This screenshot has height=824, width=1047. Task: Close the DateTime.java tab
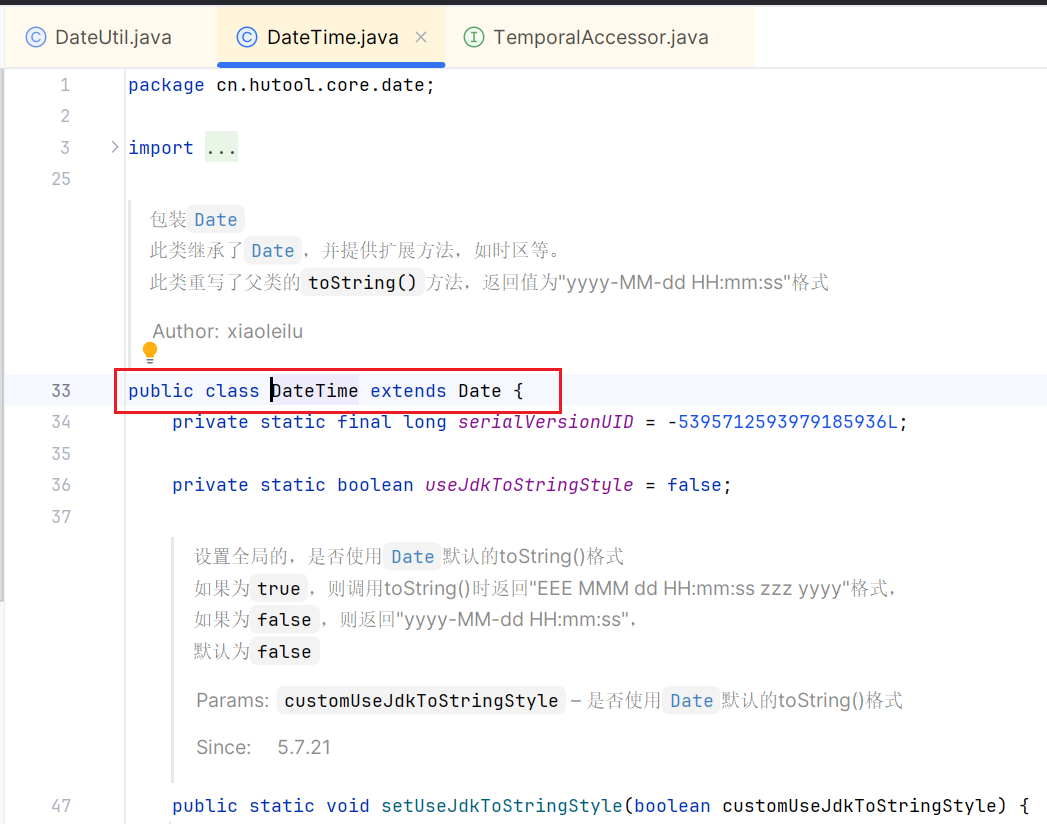tap(420, 37)
